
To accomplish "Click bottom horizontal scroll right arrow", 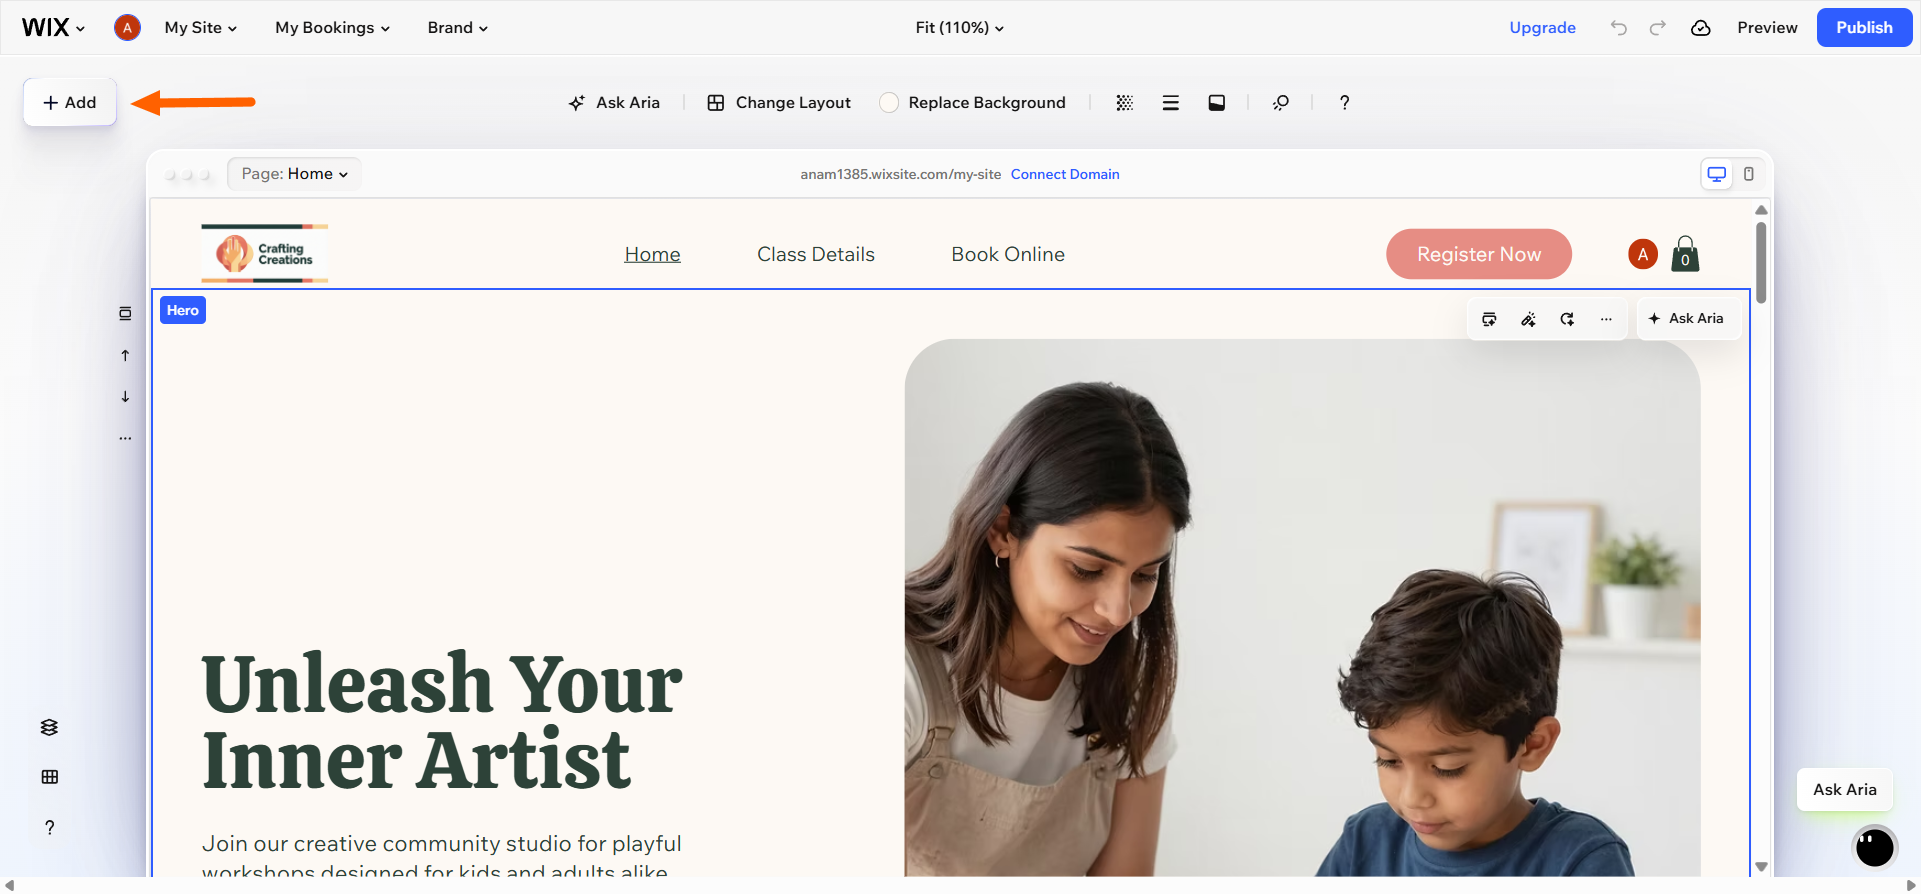I will click(x=1911, y=885).
